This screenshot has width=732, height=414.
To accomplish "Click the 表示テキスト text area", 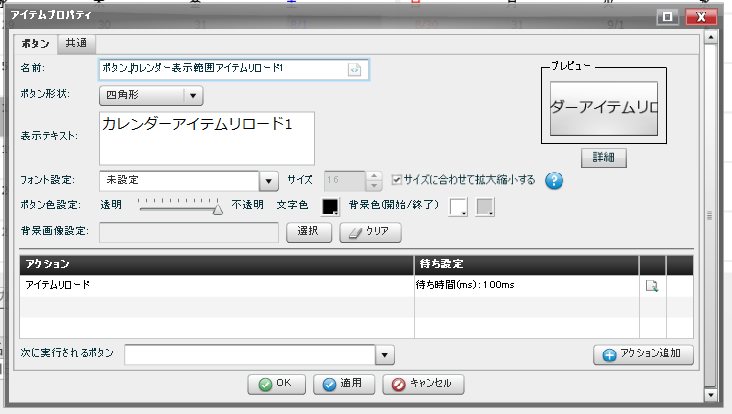I will tap(207, 138).
